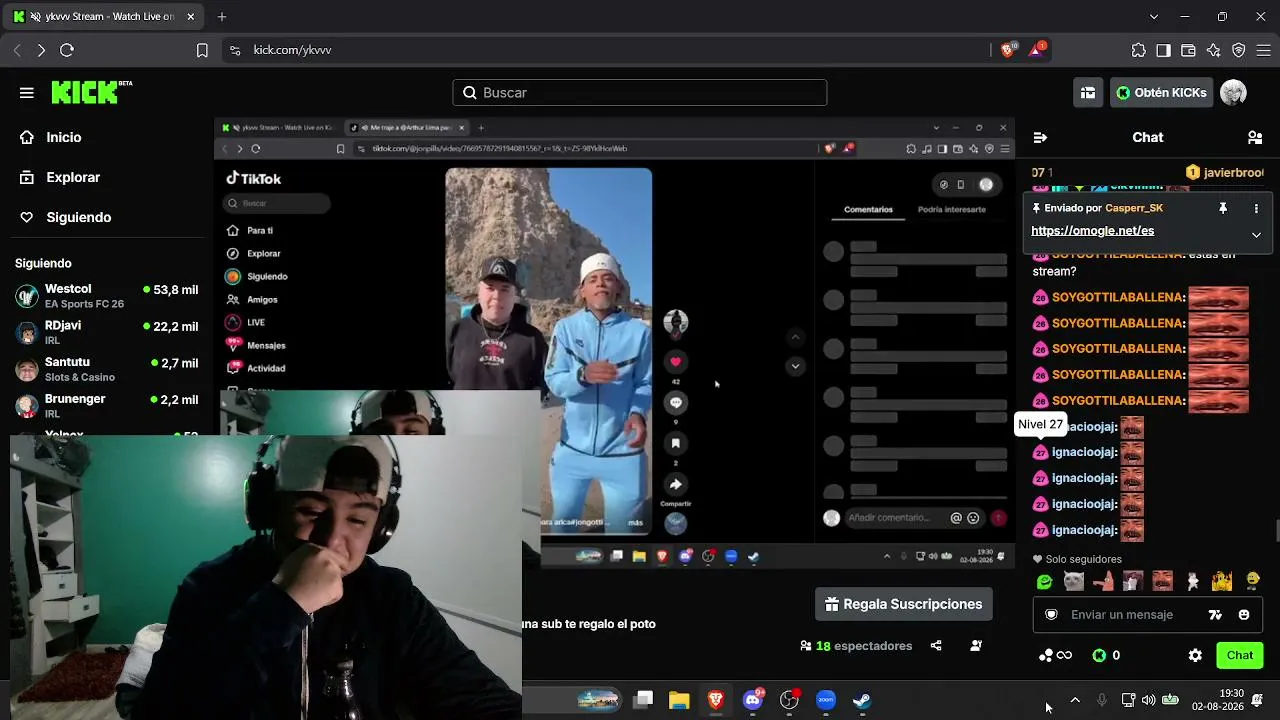1280x720 pixels.
Task: Open pinned message three-dot options
Action: click(1256, 208)
